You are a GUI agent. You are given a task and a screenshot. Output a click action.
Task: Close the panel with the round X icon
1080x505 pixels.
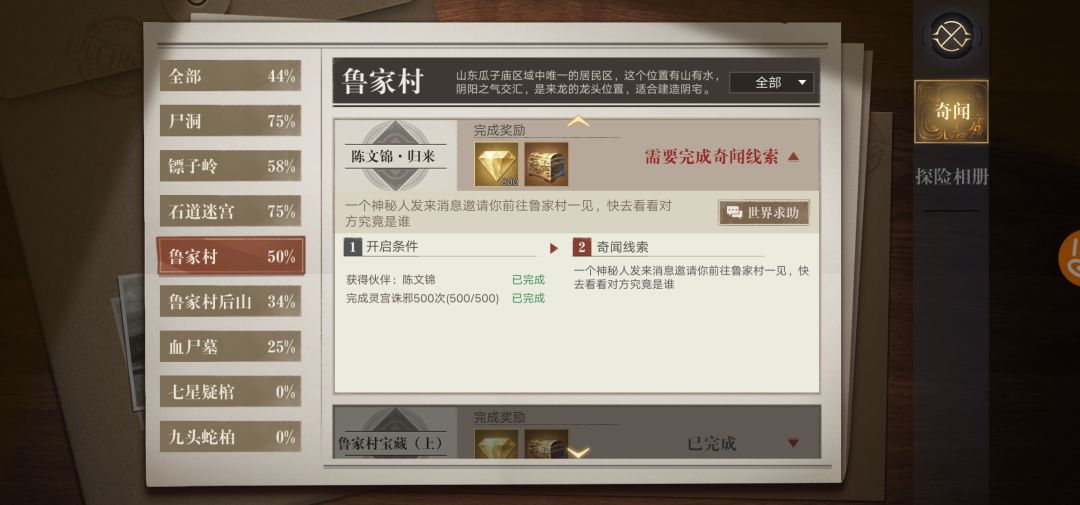pos(952,36)
